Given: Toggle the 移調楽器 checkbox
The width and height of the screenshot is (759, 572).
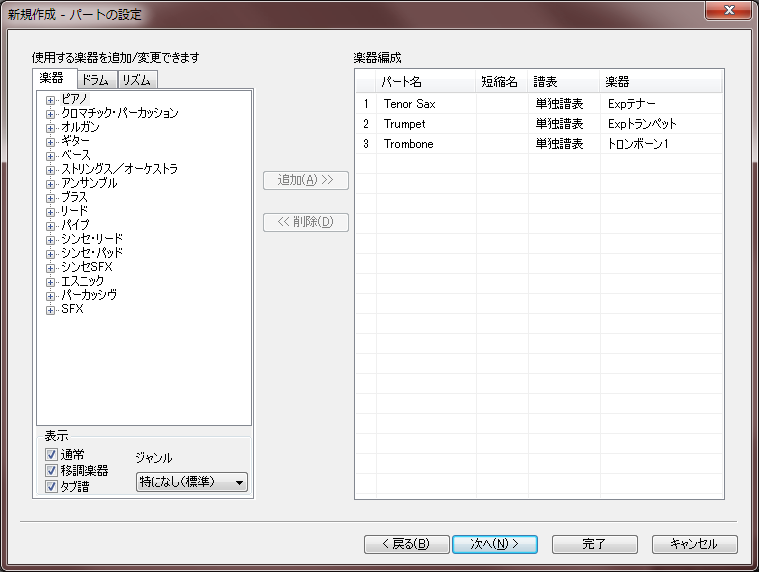Looking at the screenshot, I should (x=51, y=470).
